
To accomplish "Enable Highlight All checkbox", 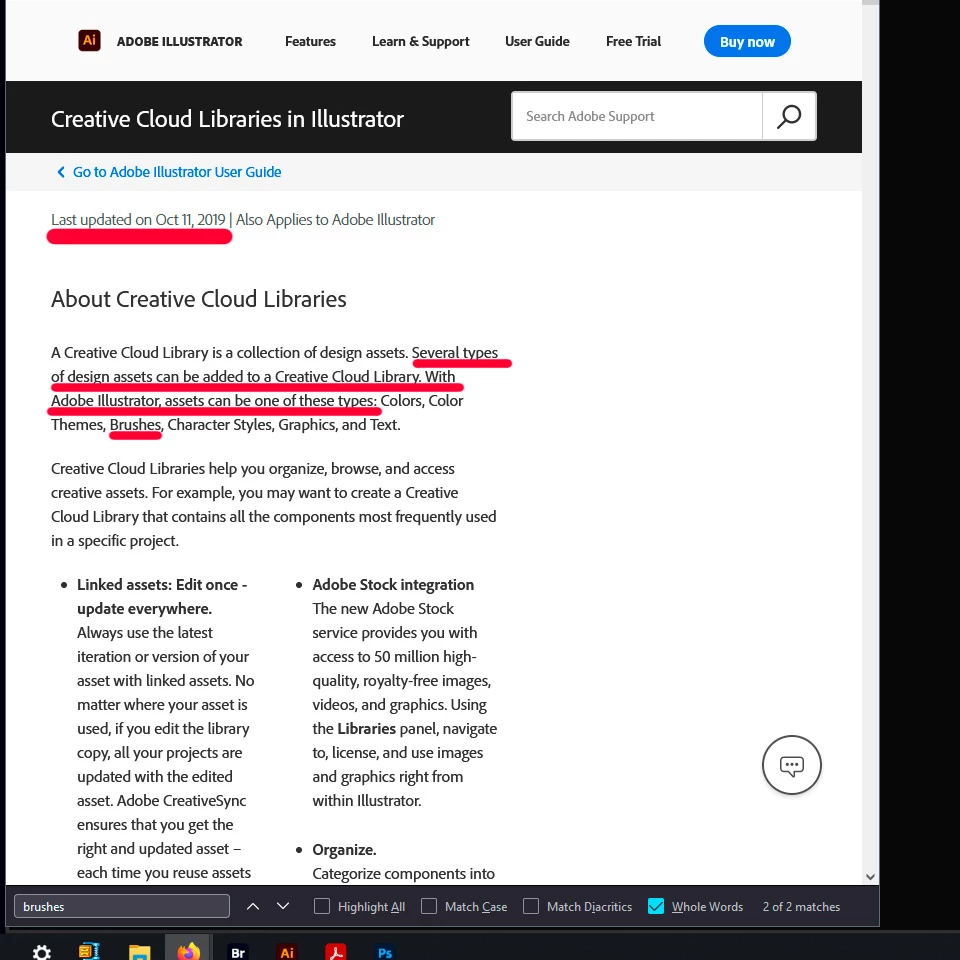I will (x=321, y=906).
